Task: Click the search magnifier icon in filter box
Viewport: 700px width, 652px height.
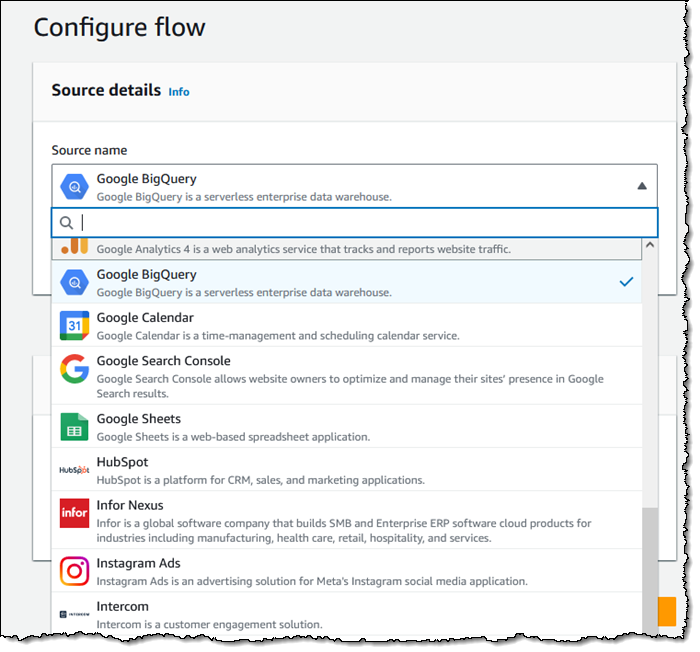Action: tap(67, 222)
